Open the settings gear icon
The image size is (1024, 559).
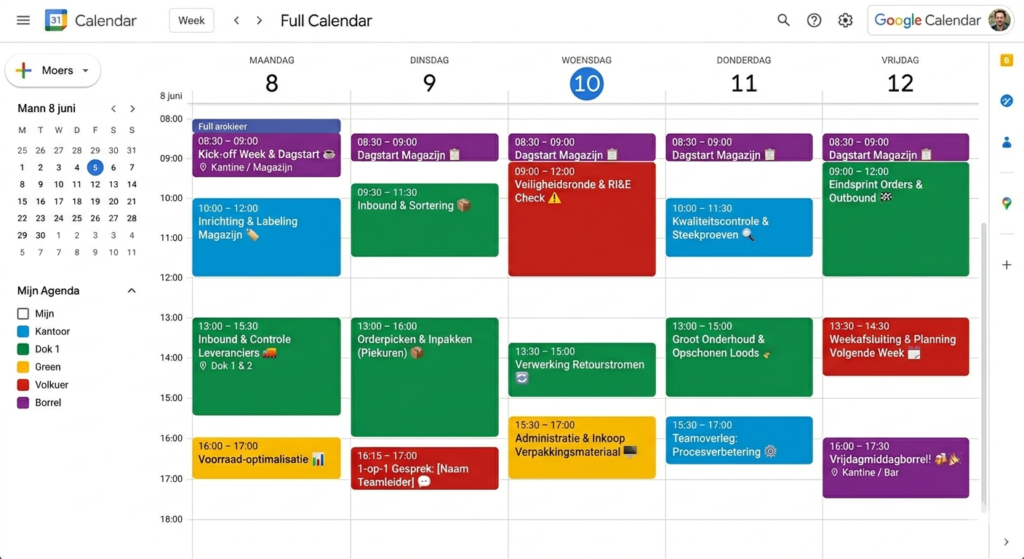[845, 20]
